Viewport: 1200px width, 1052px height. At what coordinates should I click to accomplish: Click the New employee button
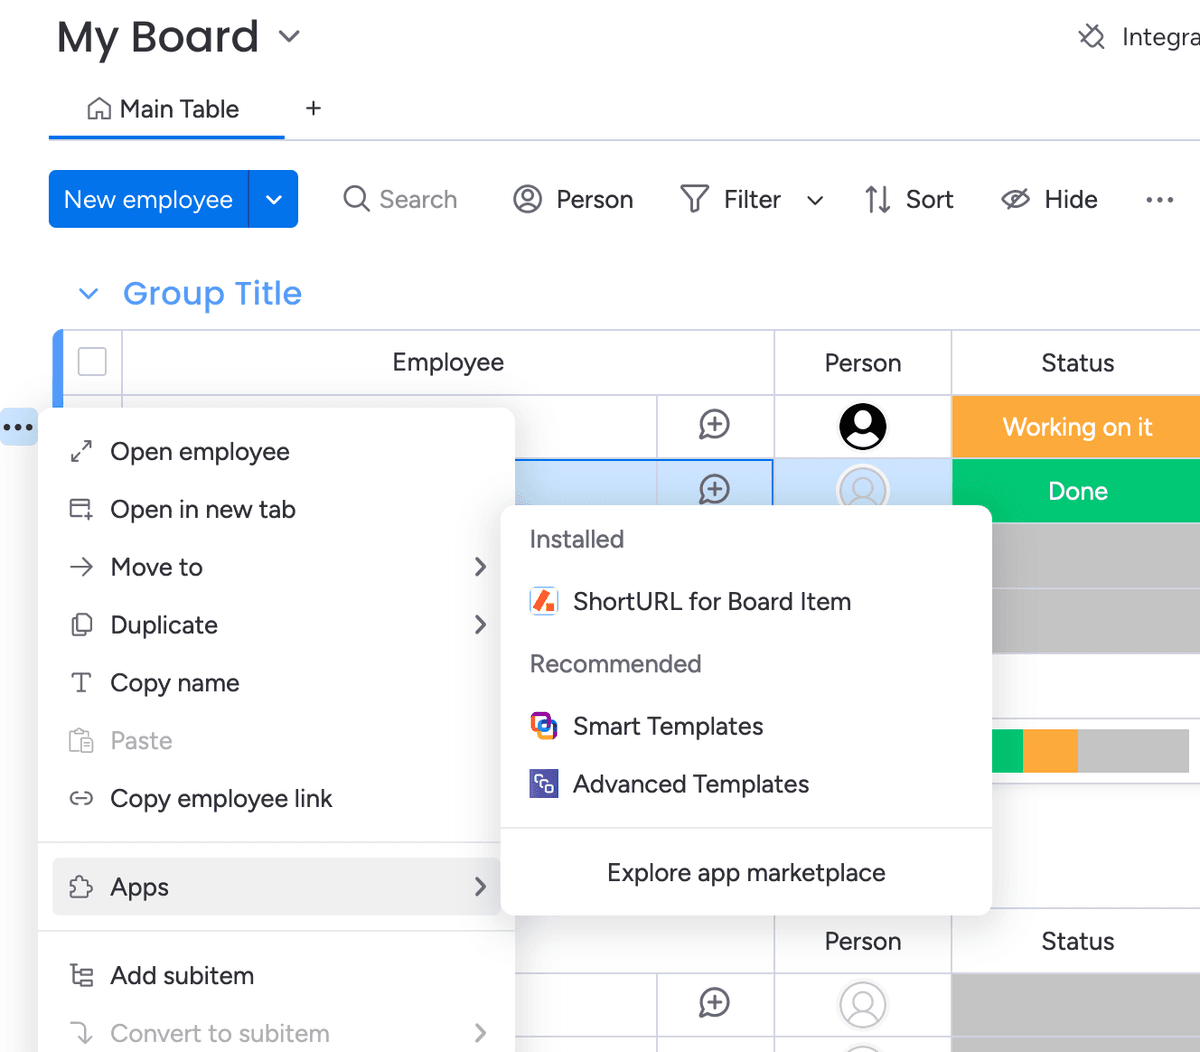click(x=148, y=199)
